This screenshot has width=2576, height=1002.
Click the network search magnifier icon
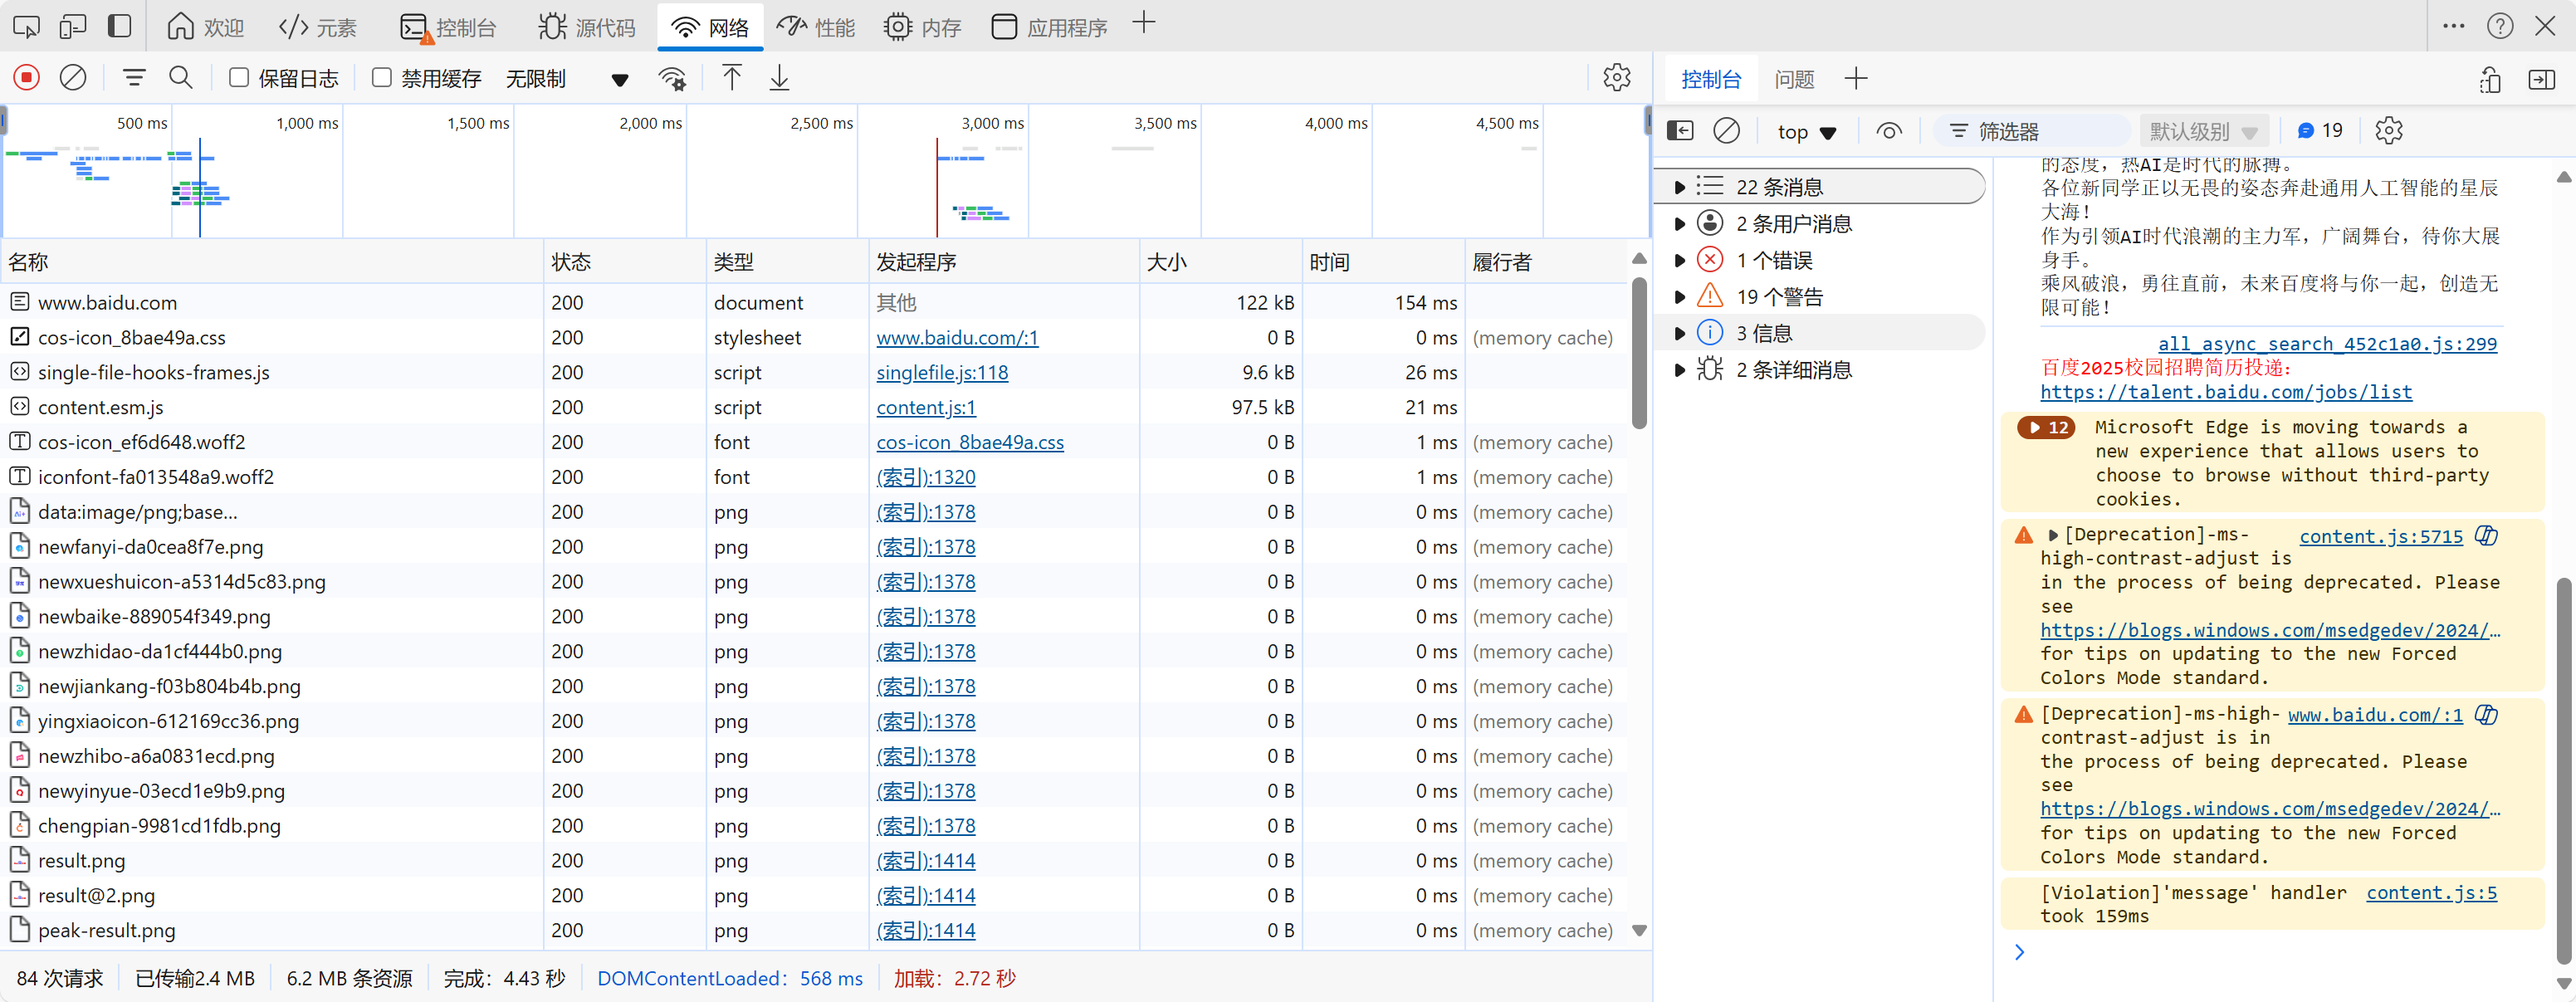[x=181, y=77]
